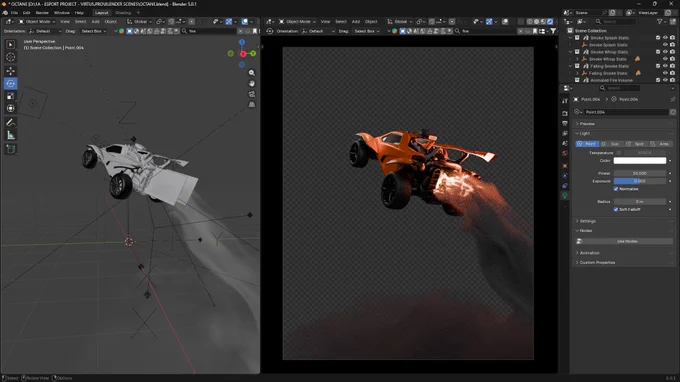Toggle the Soft Falloff checkbox

click(616, 209)
